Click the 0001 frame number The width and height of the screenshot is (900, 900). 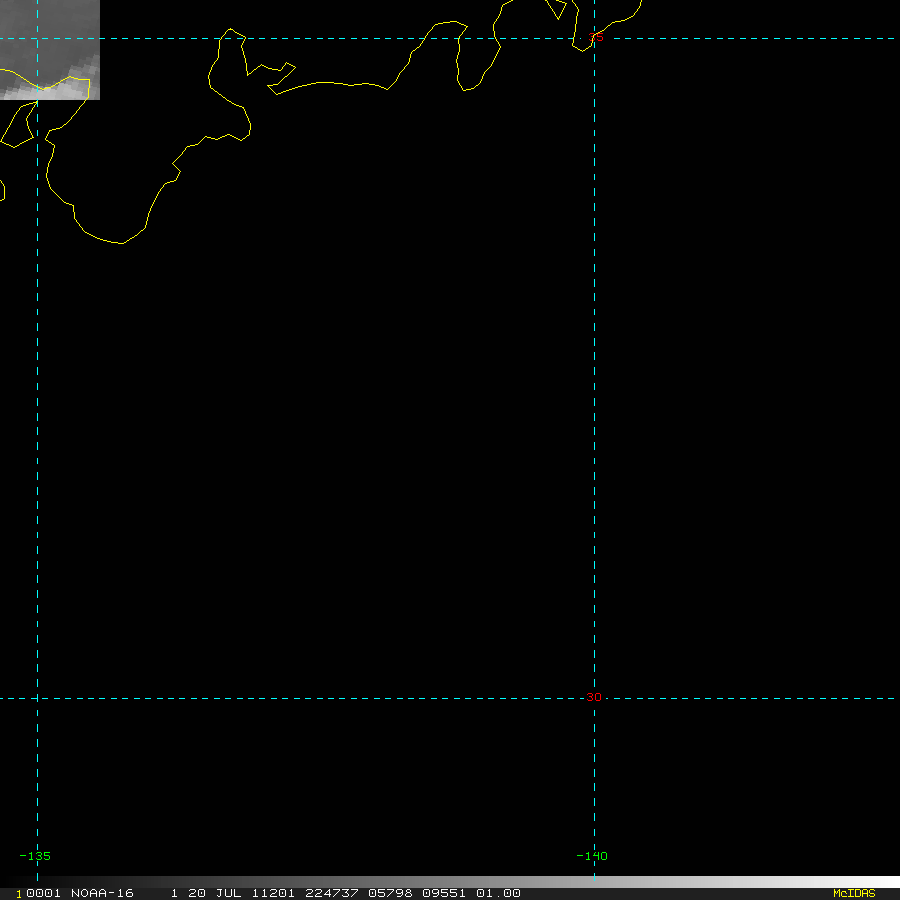point(43,893)
